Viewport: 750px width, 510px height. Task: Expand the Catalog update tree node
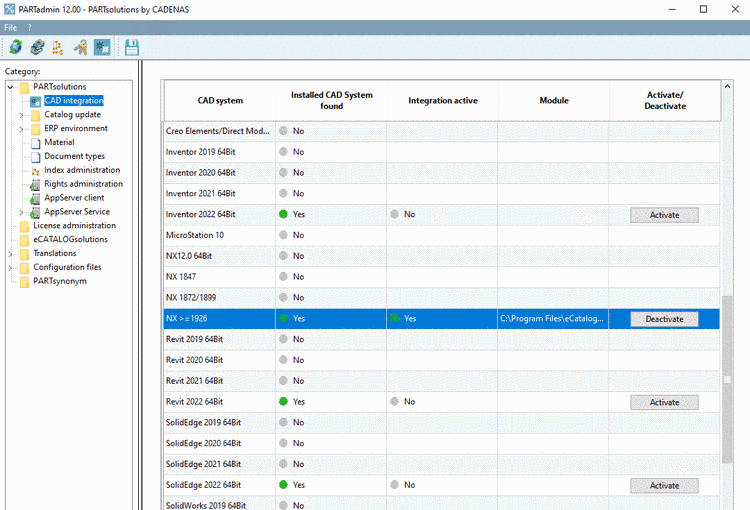(x=21, y=115)
